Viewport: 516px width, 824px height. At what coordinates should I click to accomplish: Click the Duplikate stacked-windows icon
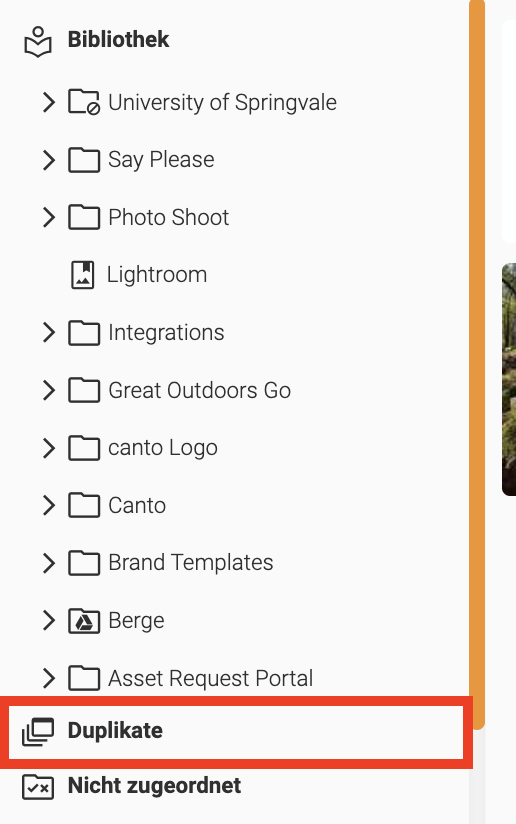pos(38,732)
